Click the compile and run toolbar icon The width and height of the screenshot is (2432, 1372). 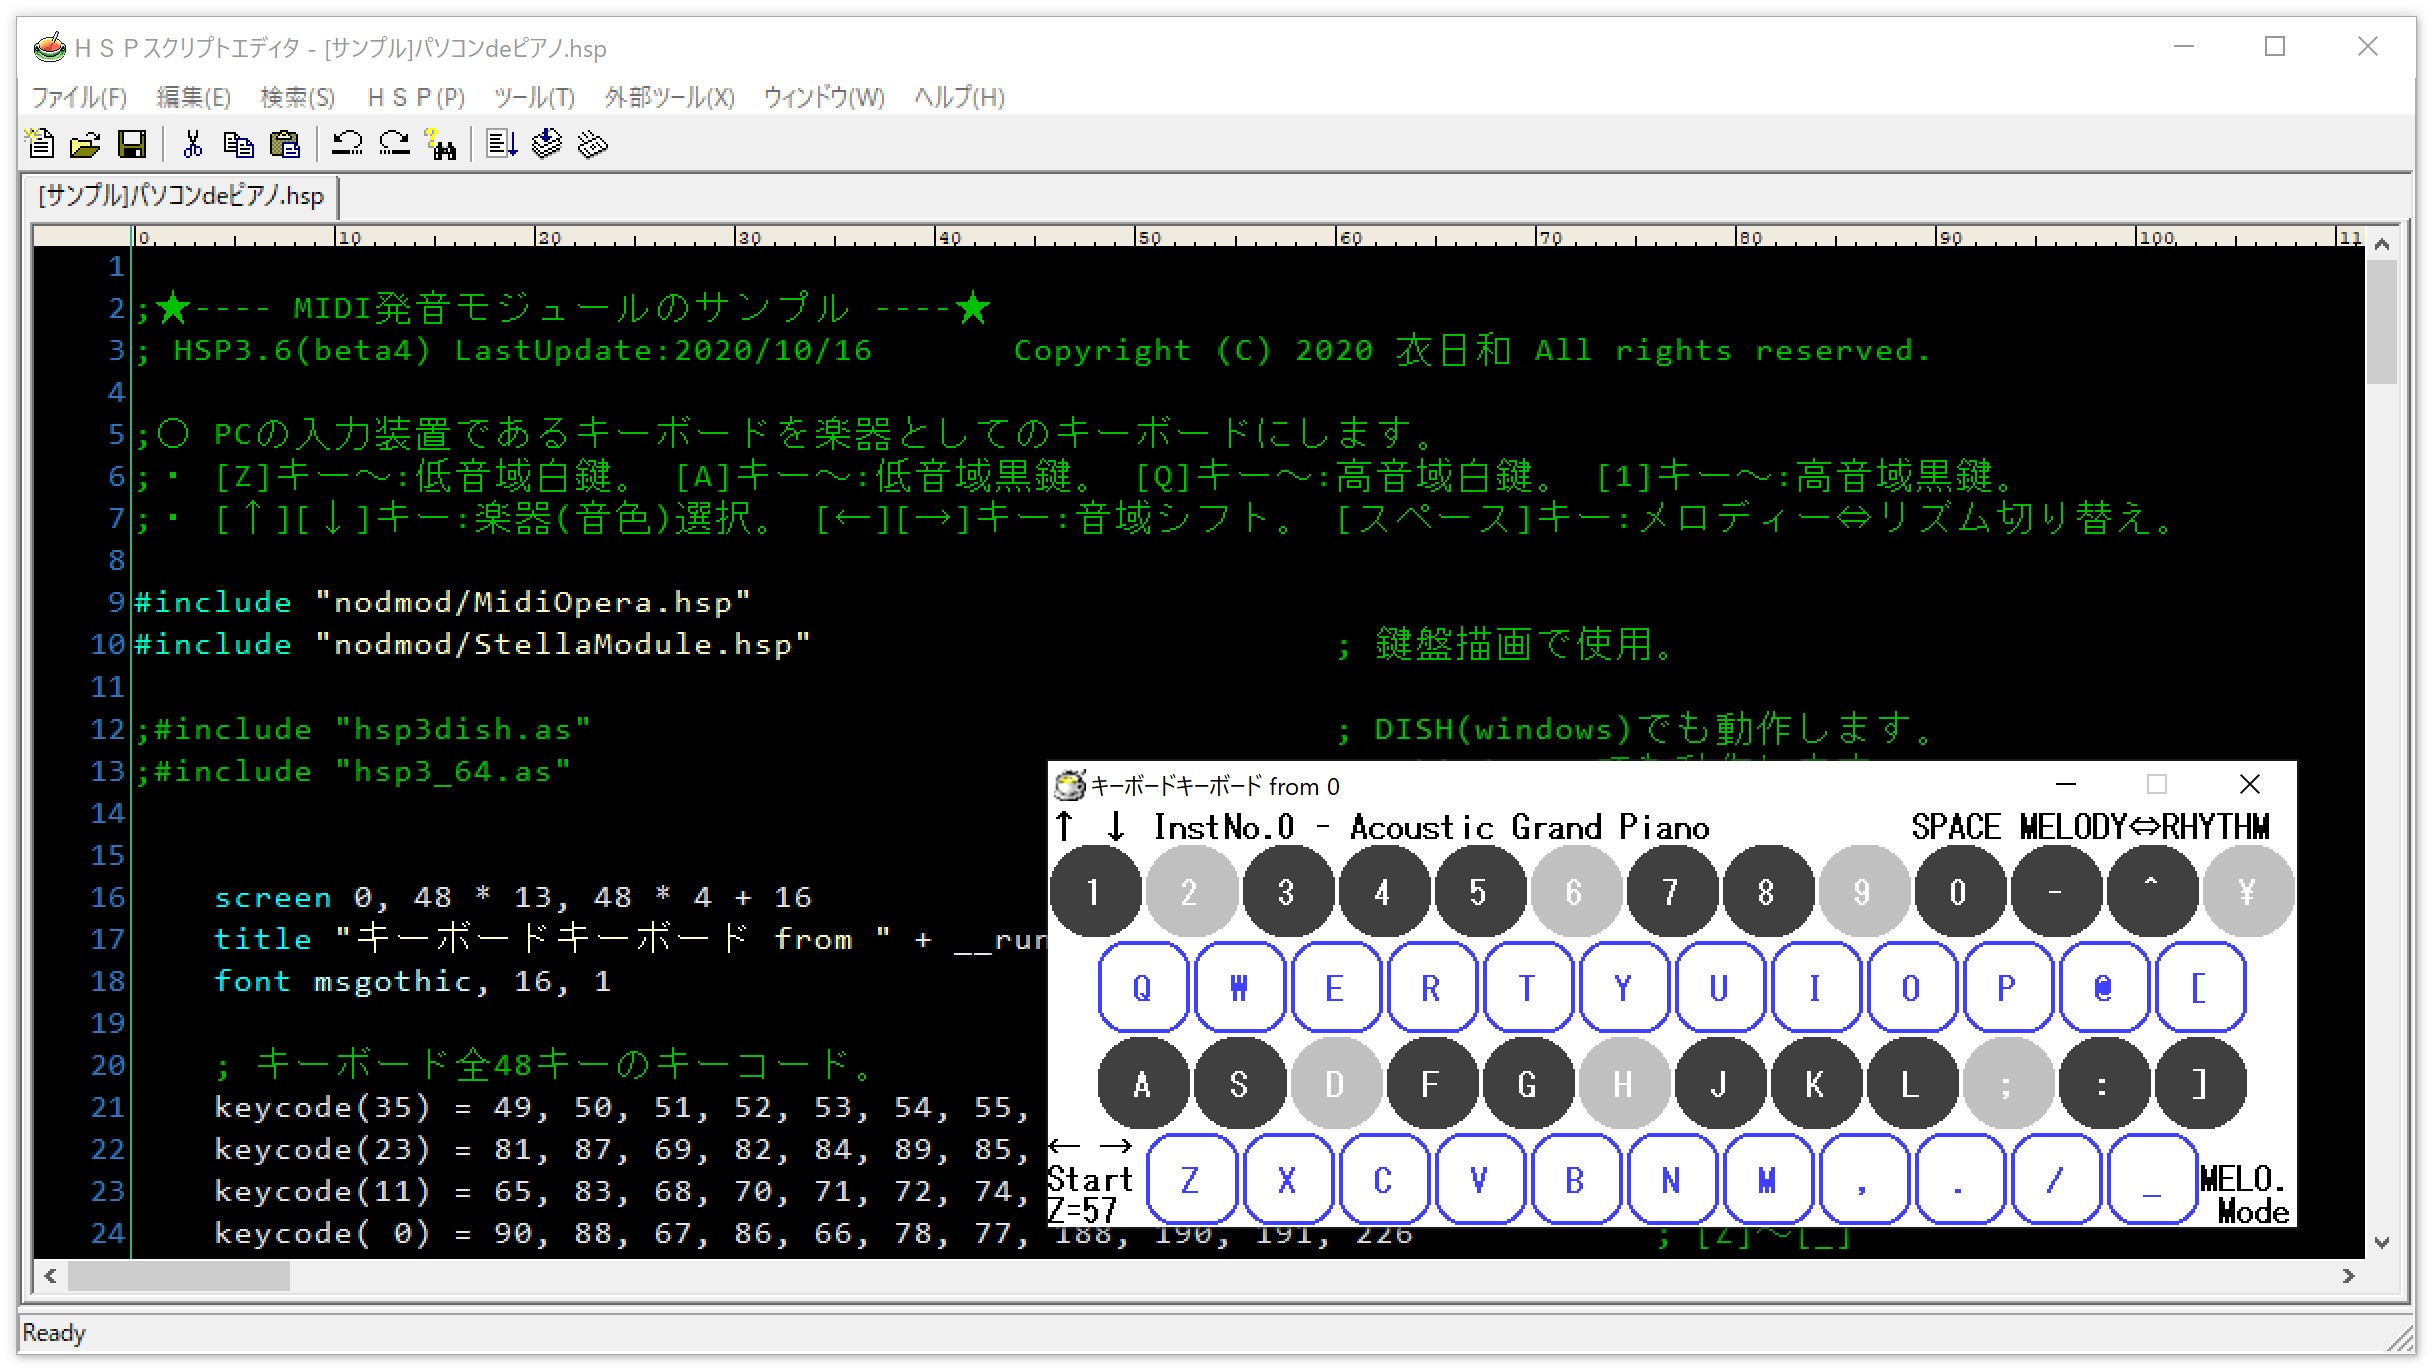pyautogui.click(x=501, y=145)
